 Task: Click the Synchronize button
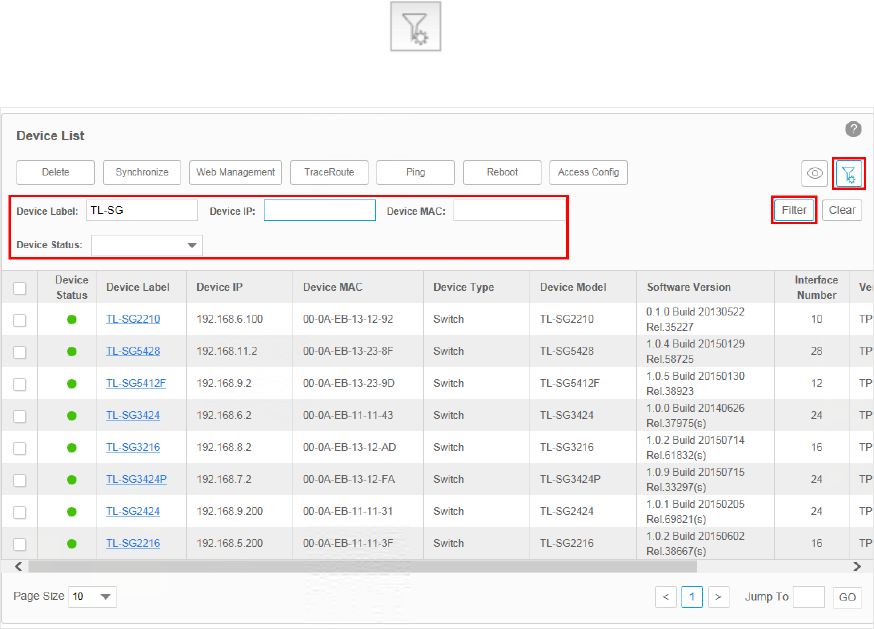pyautogui.click(x=142, y=172)
